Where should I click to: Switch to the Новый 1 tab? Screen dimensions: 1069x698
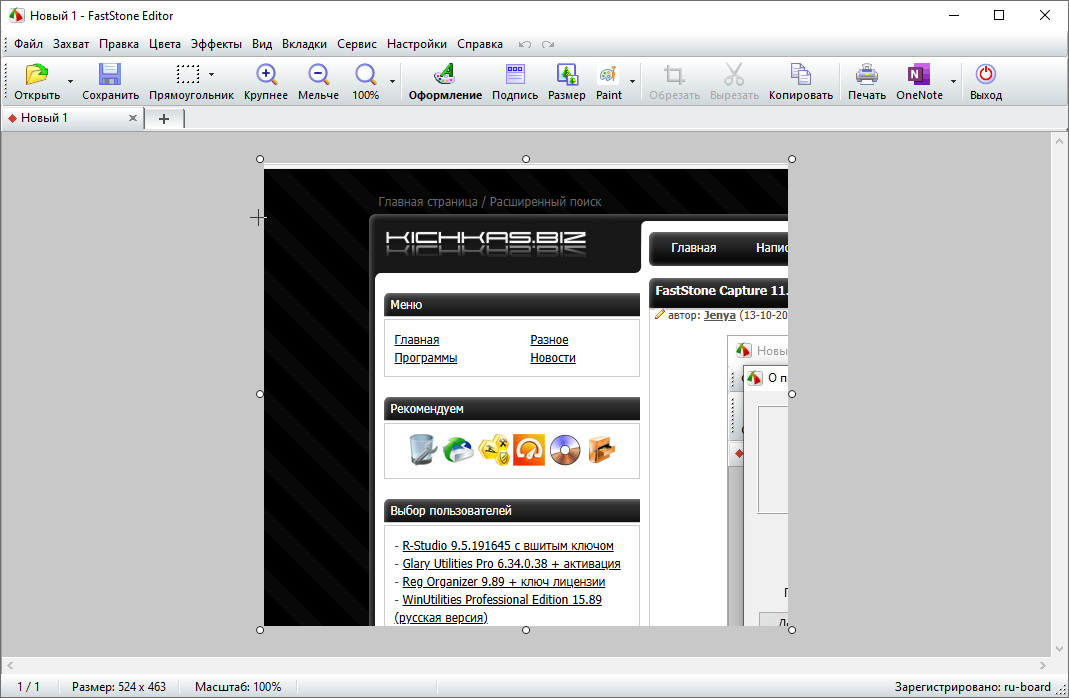point(45,118)
